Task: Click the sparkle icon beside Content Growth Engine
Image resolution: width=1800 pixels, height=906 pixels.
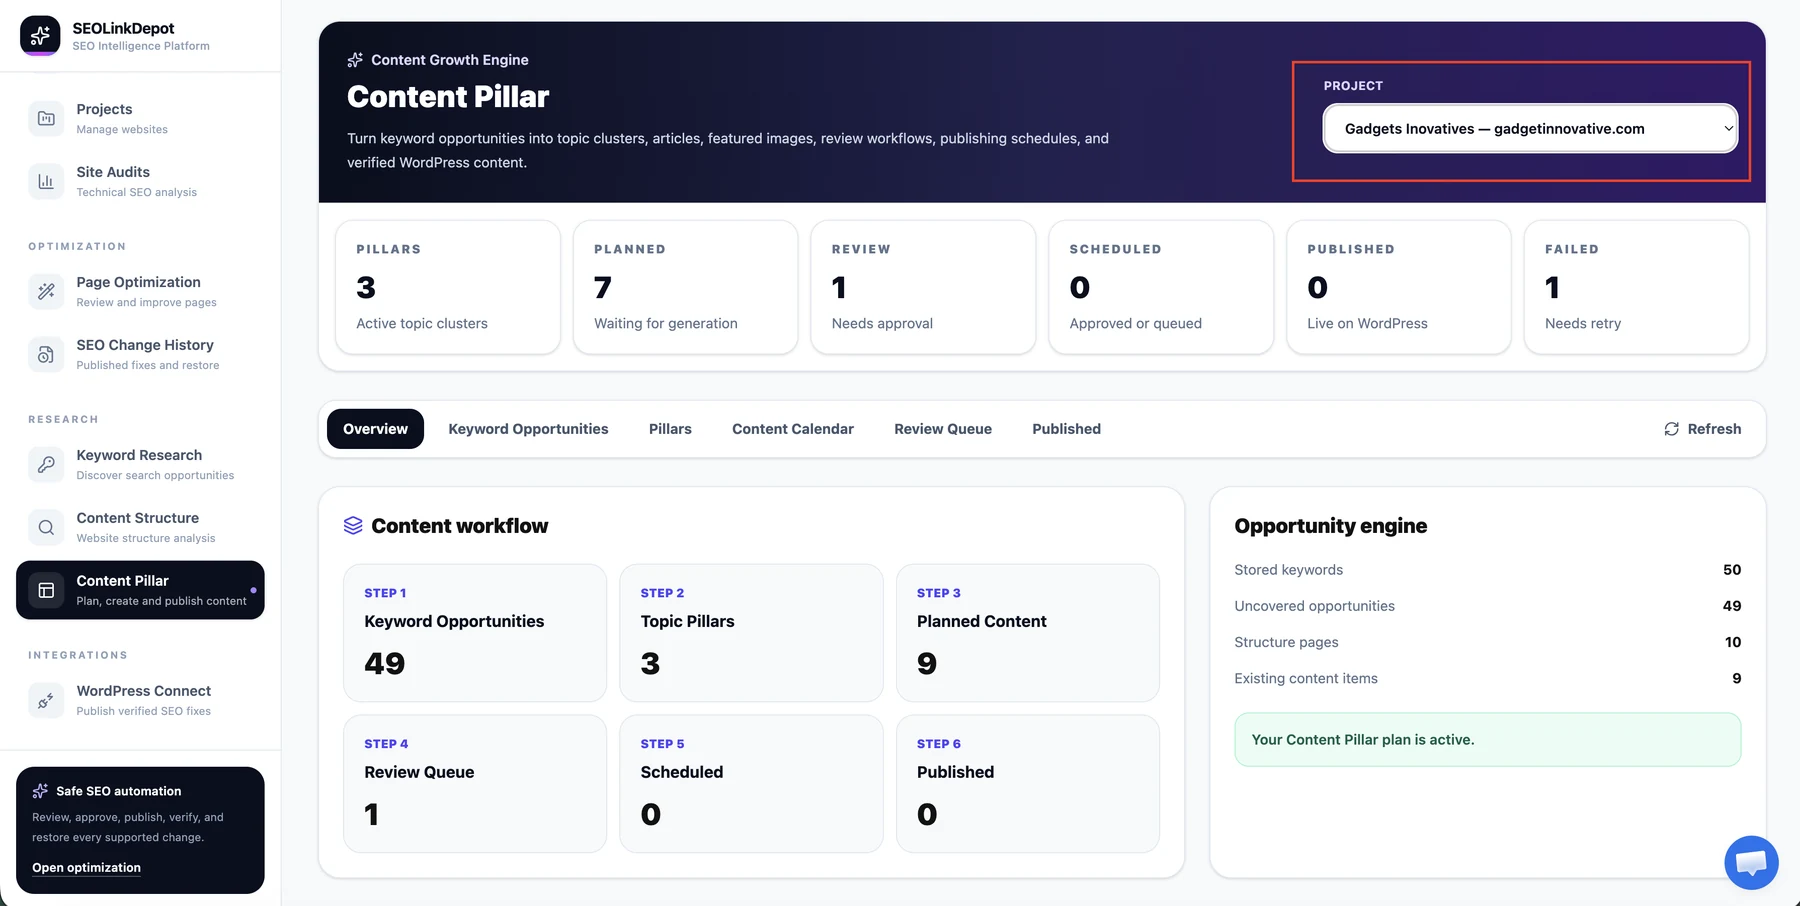Action: 355,60
